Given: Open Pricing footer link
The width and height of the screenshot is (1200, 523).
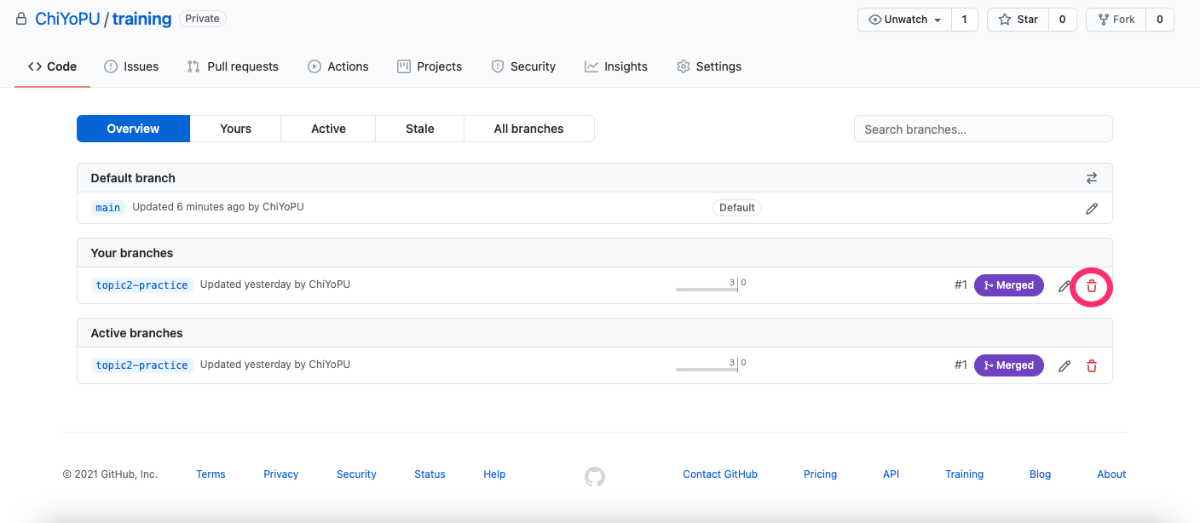Looking at the screenshot, I should (820, 475).
